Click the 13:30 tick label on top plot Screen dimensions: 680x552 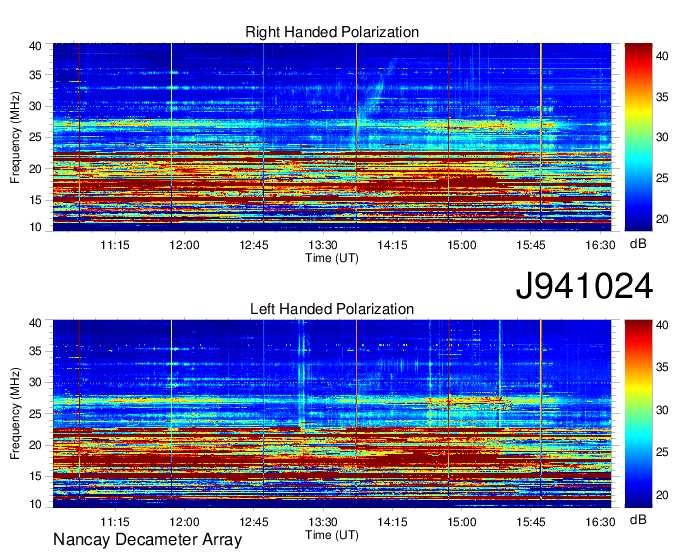[x=323, y=245]
